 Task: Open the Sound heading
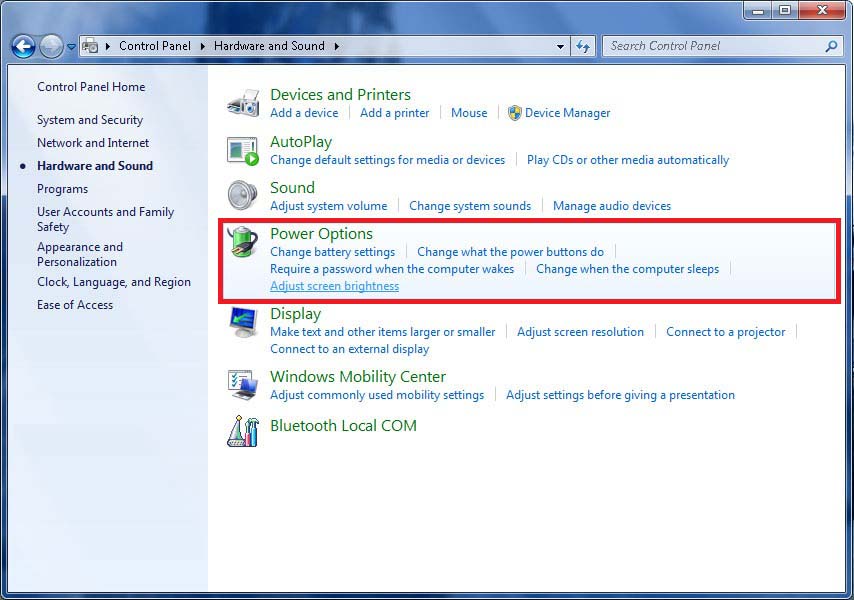pos(292,188)
